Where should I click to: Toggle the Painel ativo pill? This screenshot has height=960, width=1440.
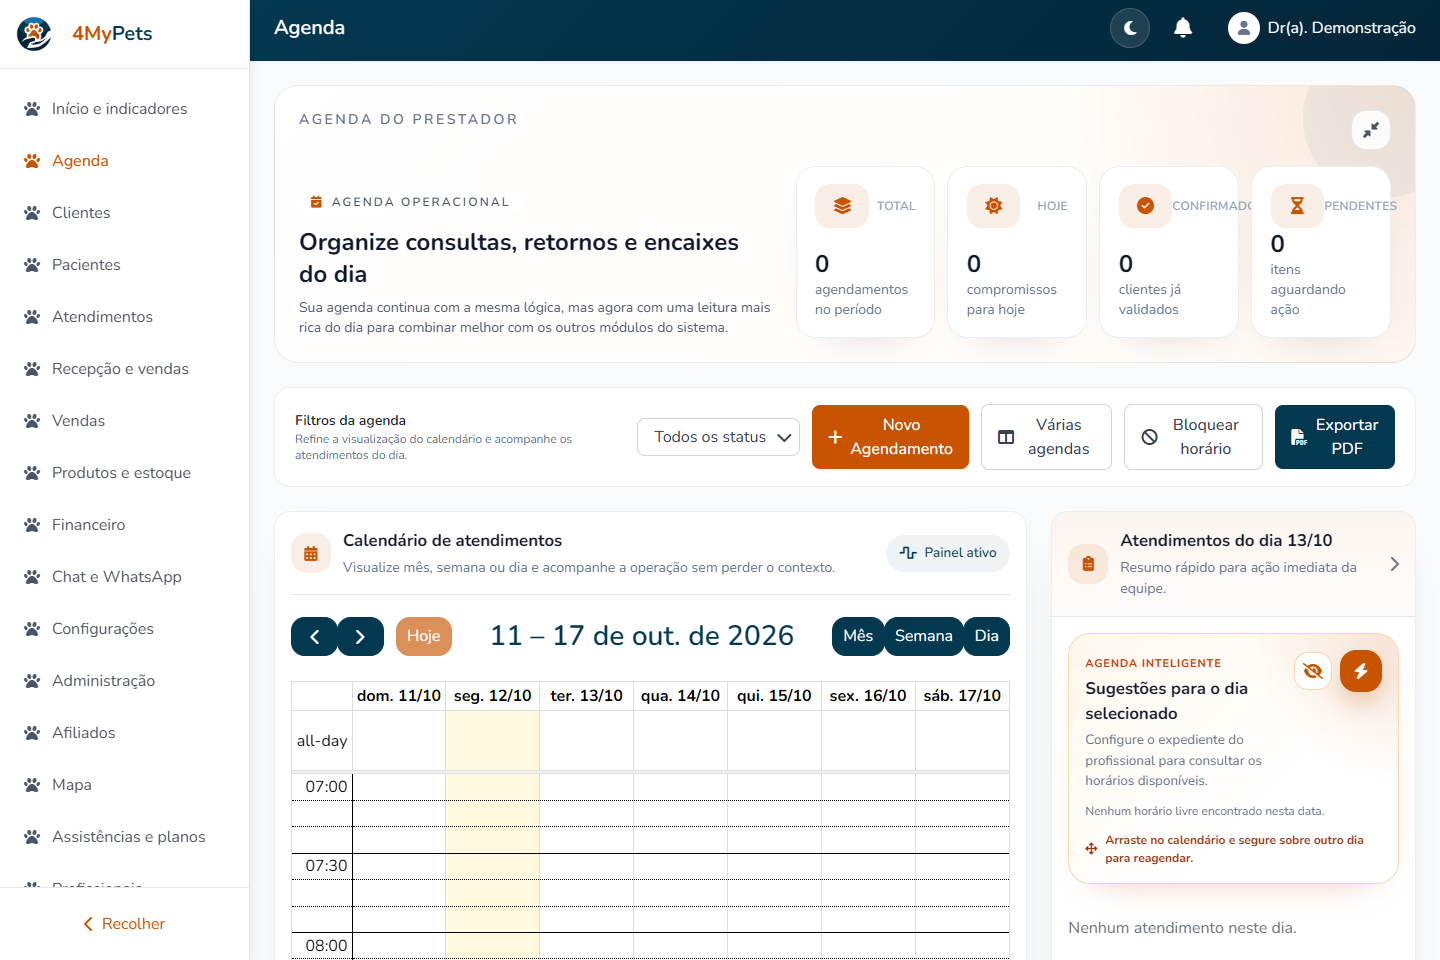tap(948, 553)
